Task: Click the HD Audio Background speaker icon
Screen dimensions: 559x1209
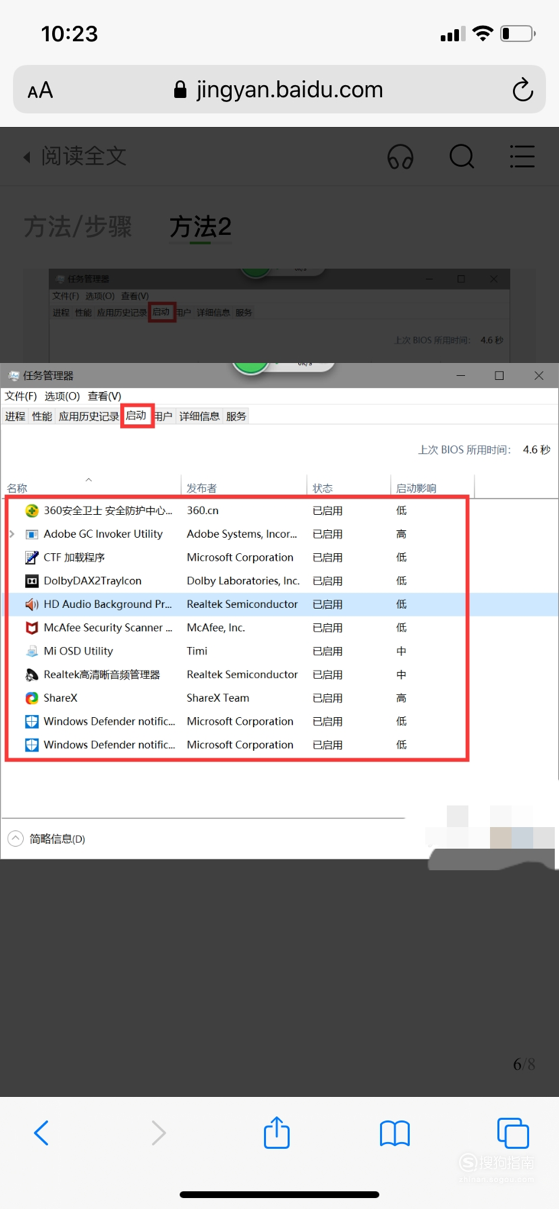Action: tap(32, 604)
